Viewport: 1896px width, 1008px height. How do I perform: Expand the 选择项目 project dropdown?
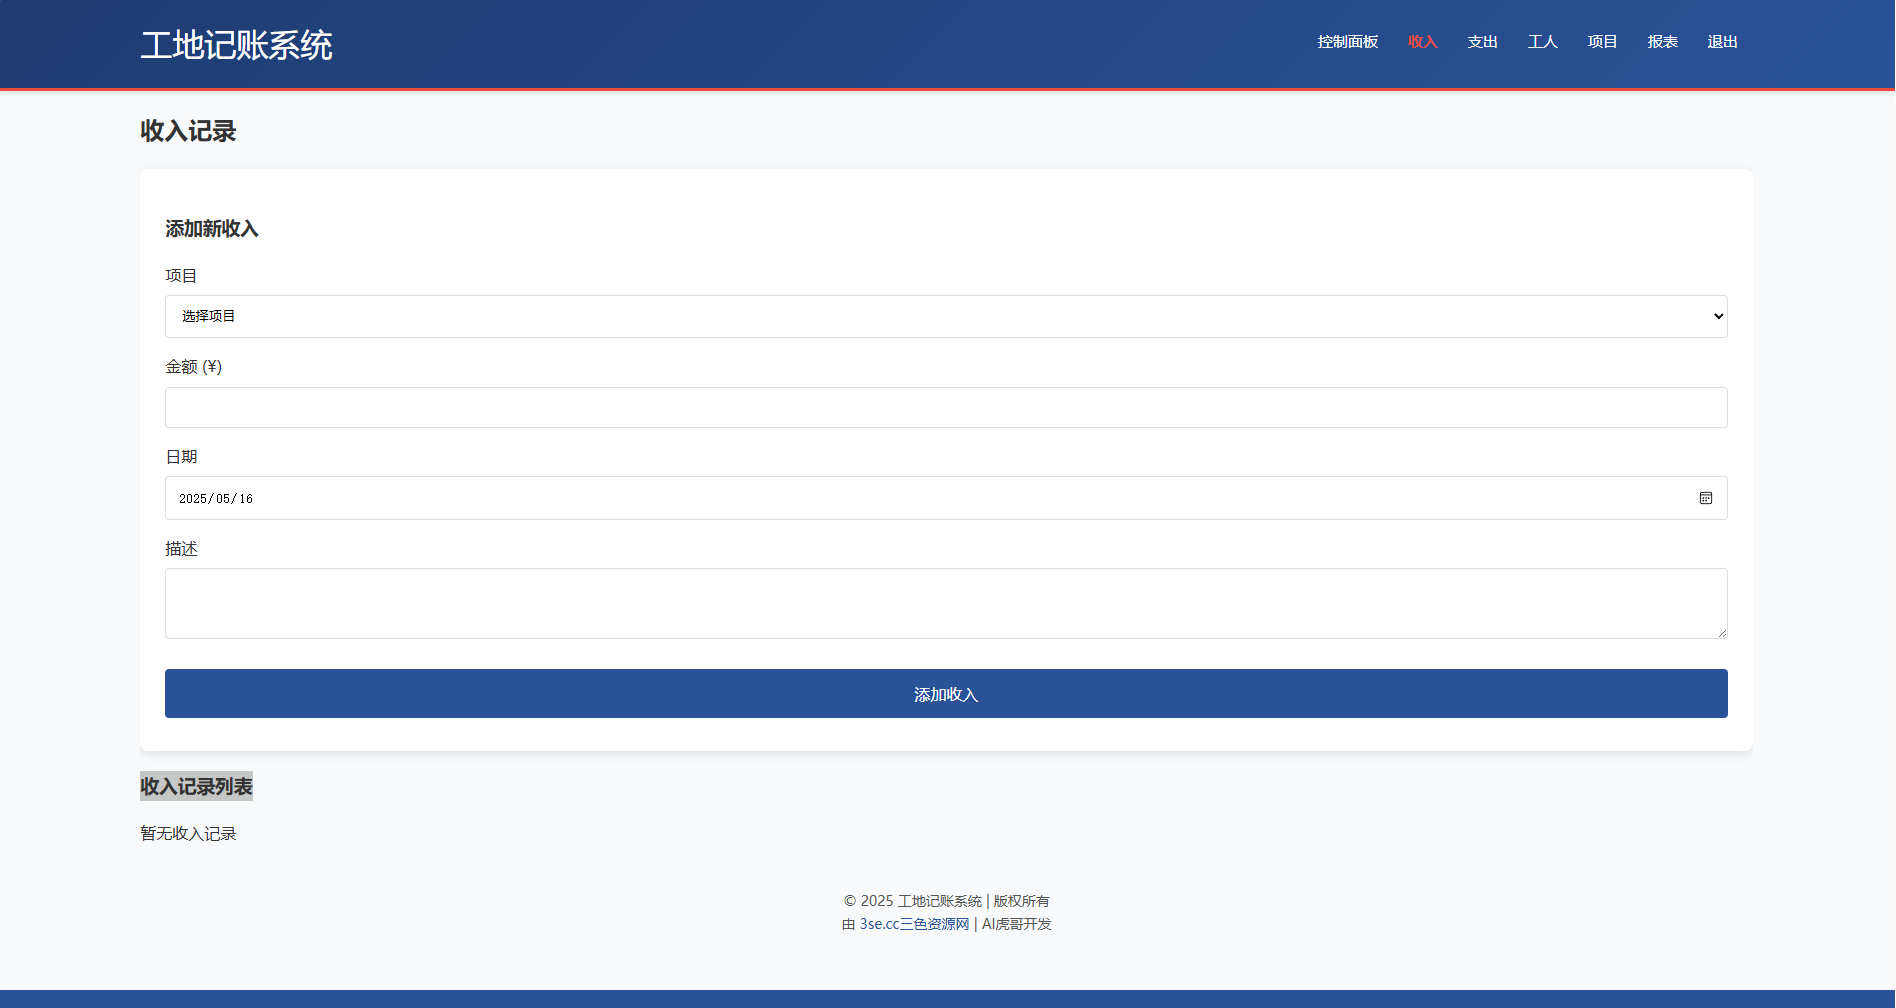tap(945, 316)
